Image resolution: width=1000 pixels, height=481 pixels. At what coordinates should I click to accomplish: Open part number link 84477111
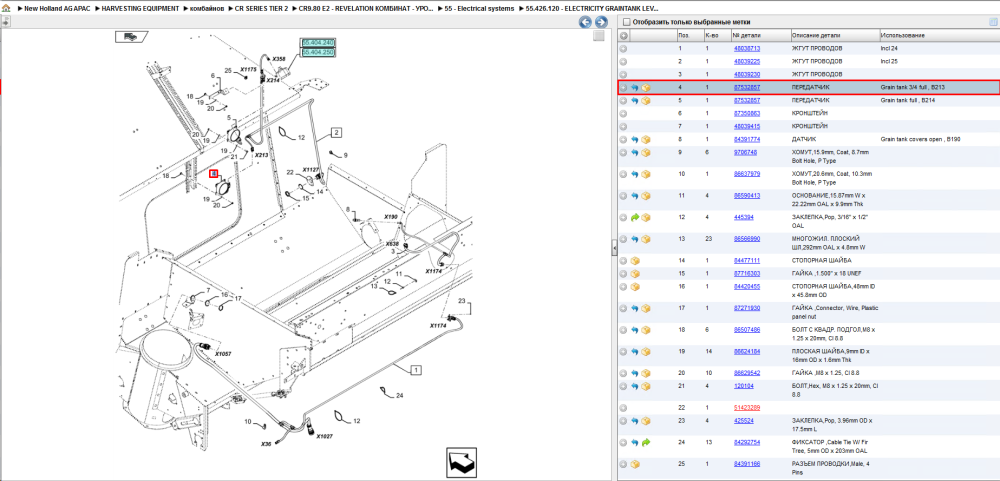pos(746,261)
